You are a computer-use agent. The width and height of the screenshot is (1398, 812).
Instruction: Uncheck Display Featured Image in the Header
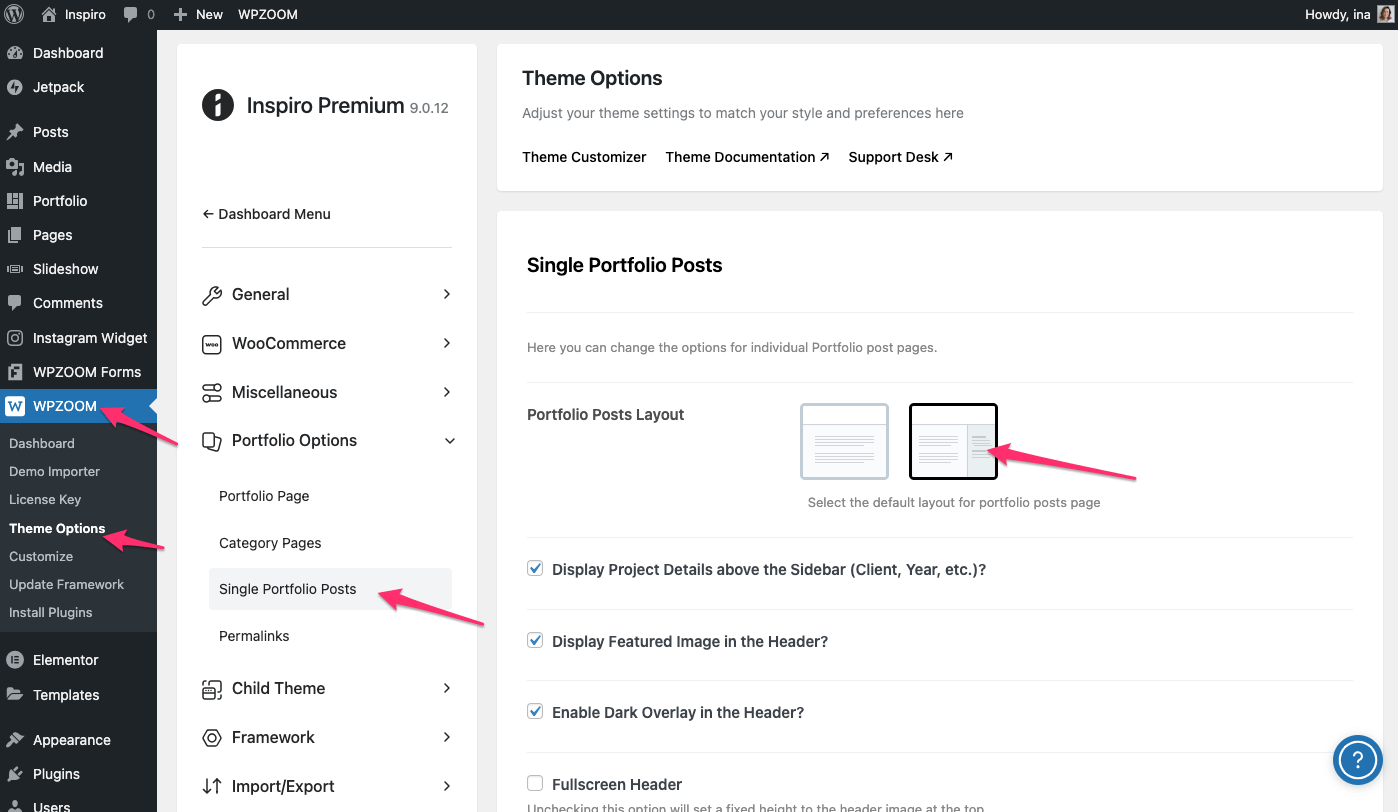[535, 641]
